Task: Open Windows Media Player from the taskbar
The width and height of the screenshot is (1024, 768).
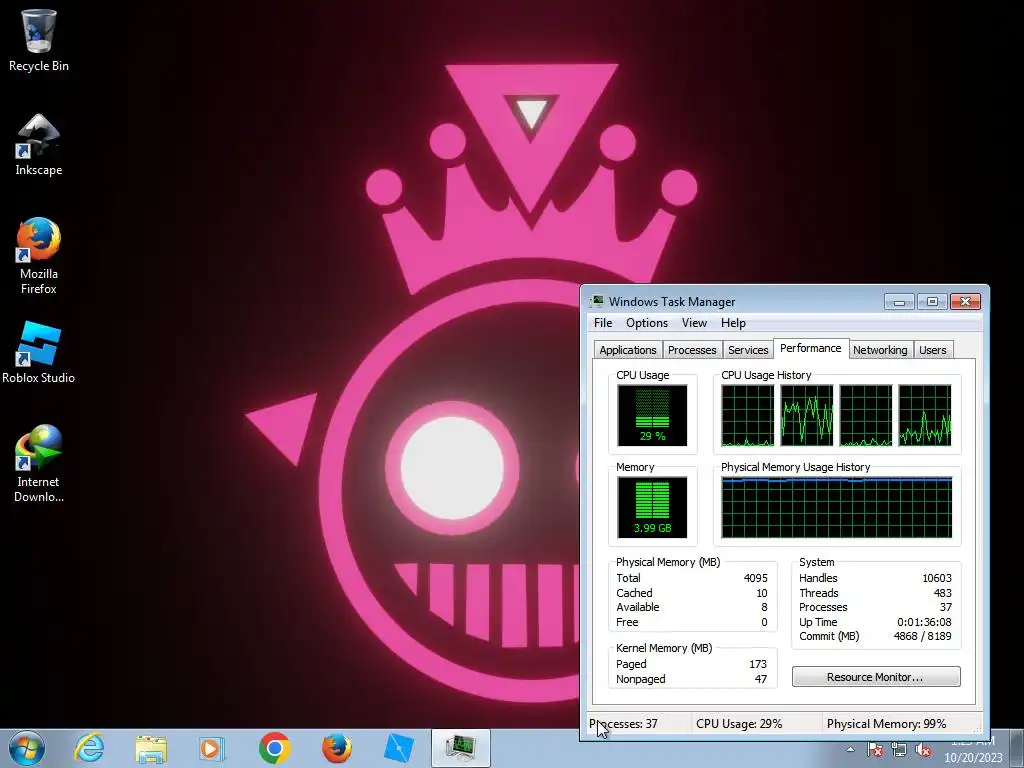Action: tap(212, 748)
